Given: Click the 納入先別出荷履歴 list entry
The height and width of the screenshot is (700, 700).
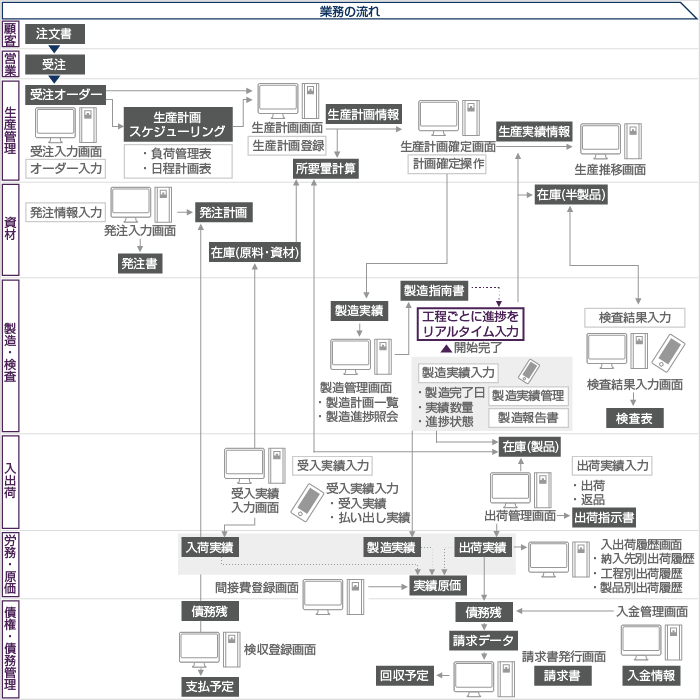Looking at the screenshot, I should click(643, 558).
